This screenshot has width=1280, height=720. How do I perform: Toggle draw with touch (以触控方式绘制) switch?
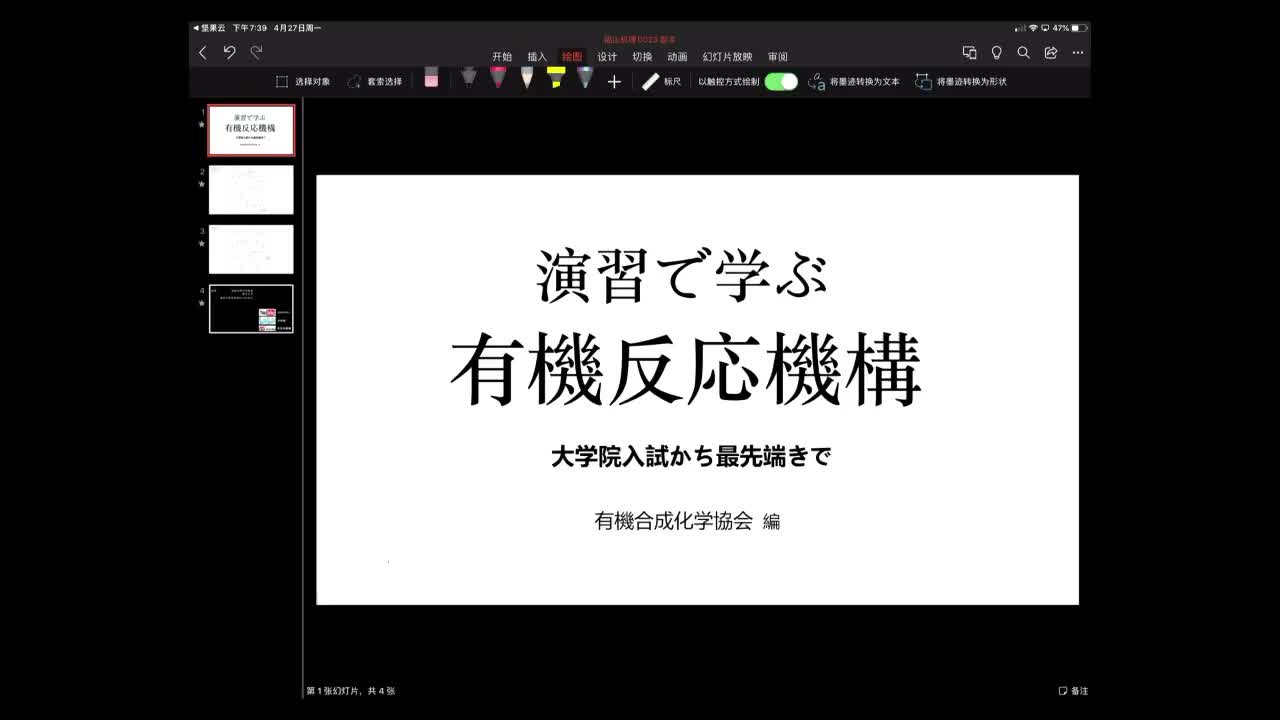pos(781,81)
